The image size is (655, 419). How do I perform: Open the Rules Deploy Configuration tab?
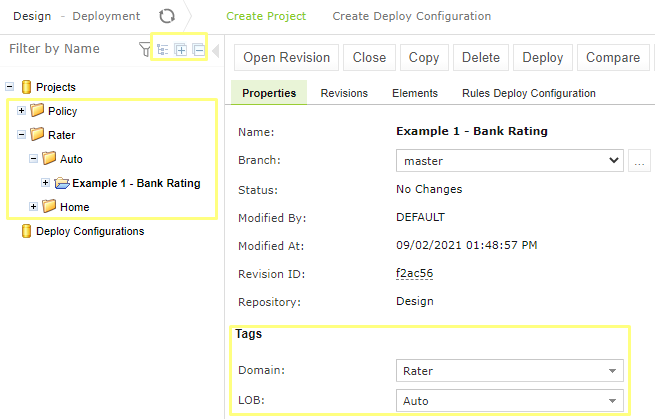click(x=528, y=93)
